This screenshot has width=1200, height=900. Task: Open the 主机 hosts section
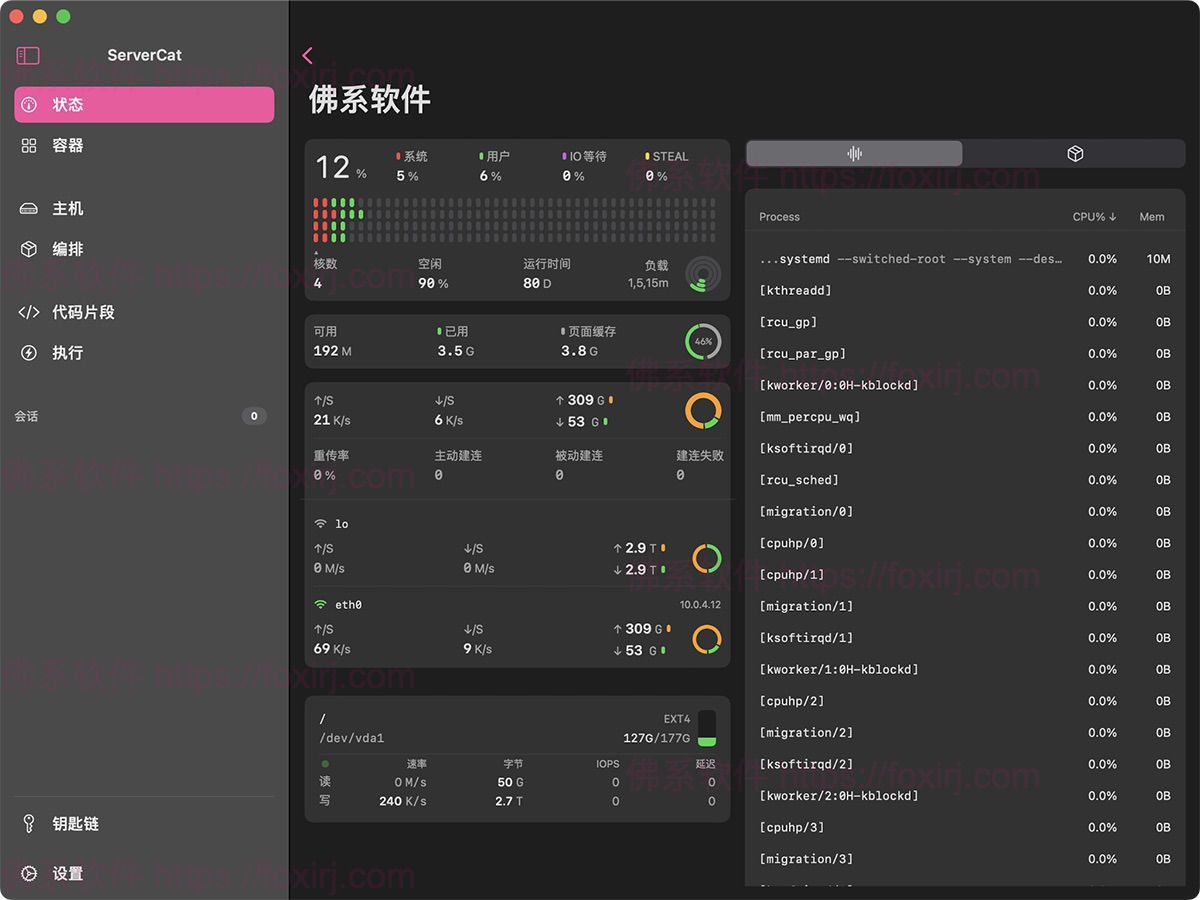pos(68,209)
